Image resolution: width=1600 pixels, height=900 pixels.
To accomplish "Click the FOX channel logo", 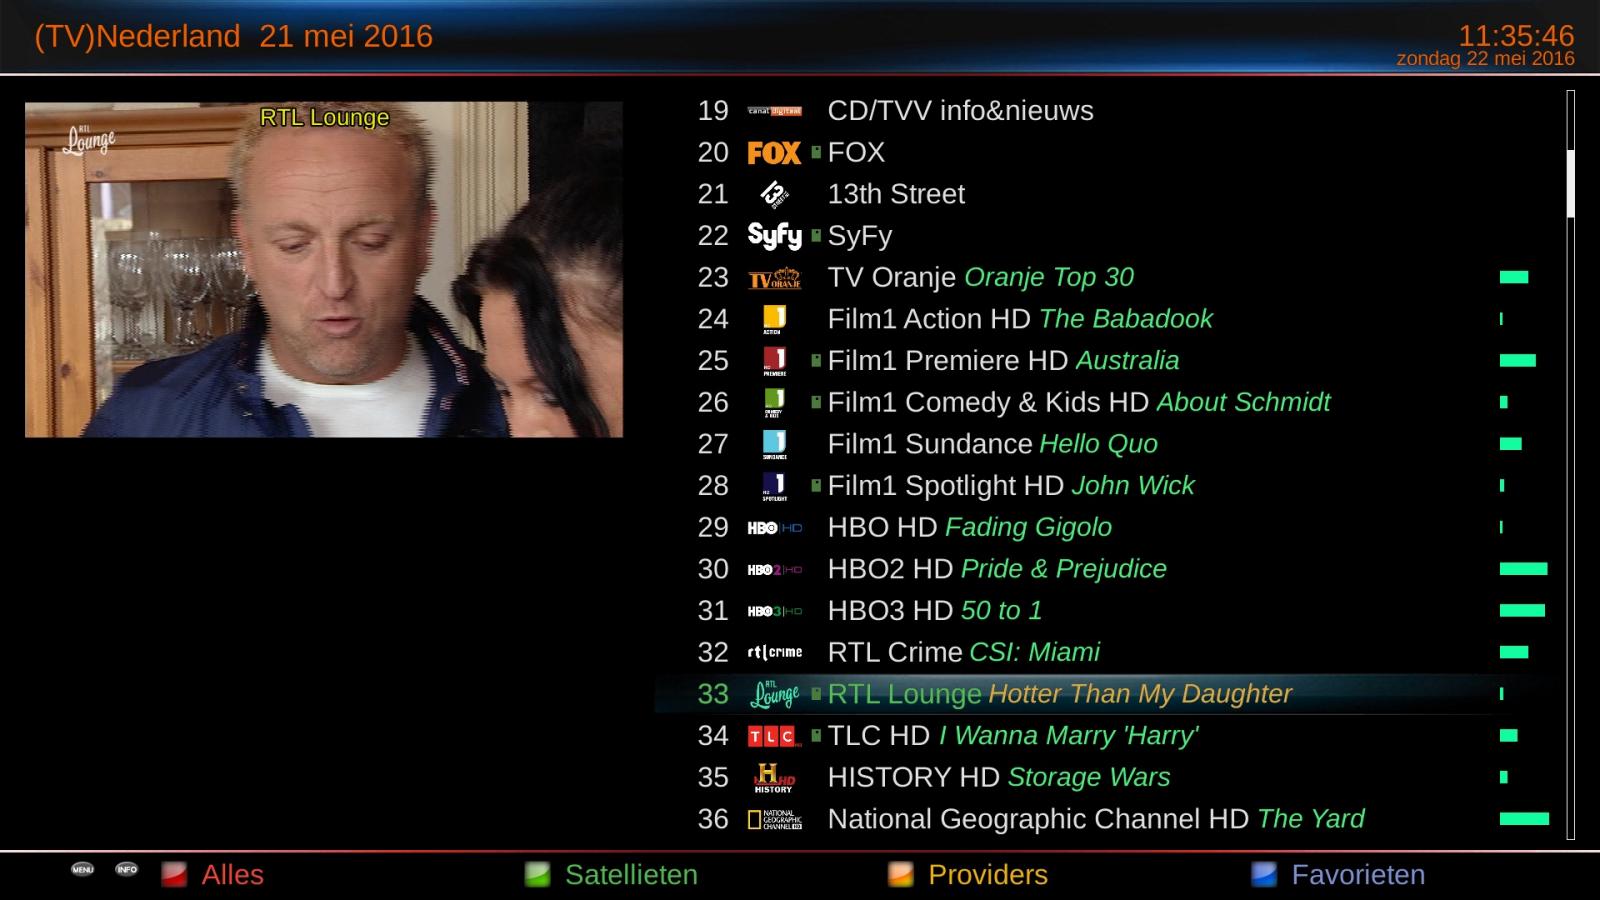I will pyautogui.click(x=774, y=153).
